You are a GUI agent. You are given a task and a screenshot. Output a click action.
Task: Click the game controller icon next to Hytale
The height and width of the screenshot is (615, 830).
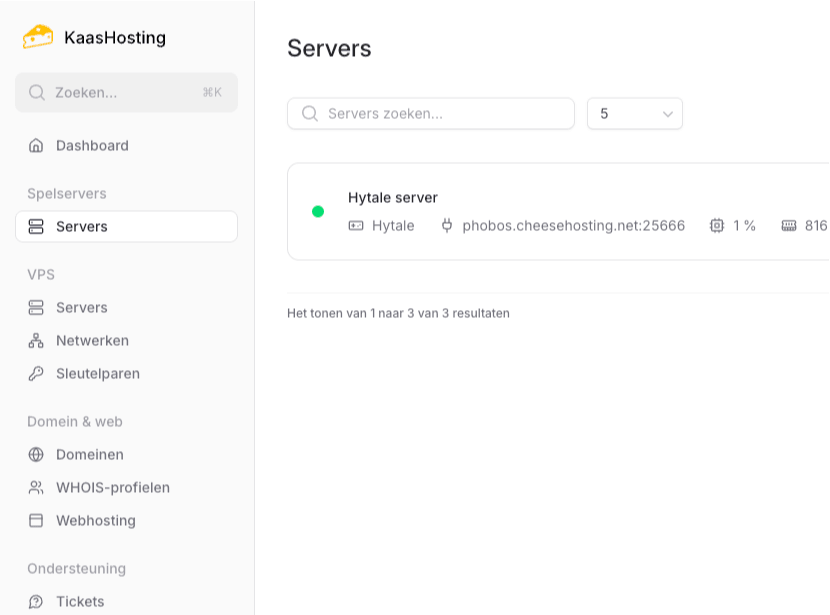pos(355,226)
